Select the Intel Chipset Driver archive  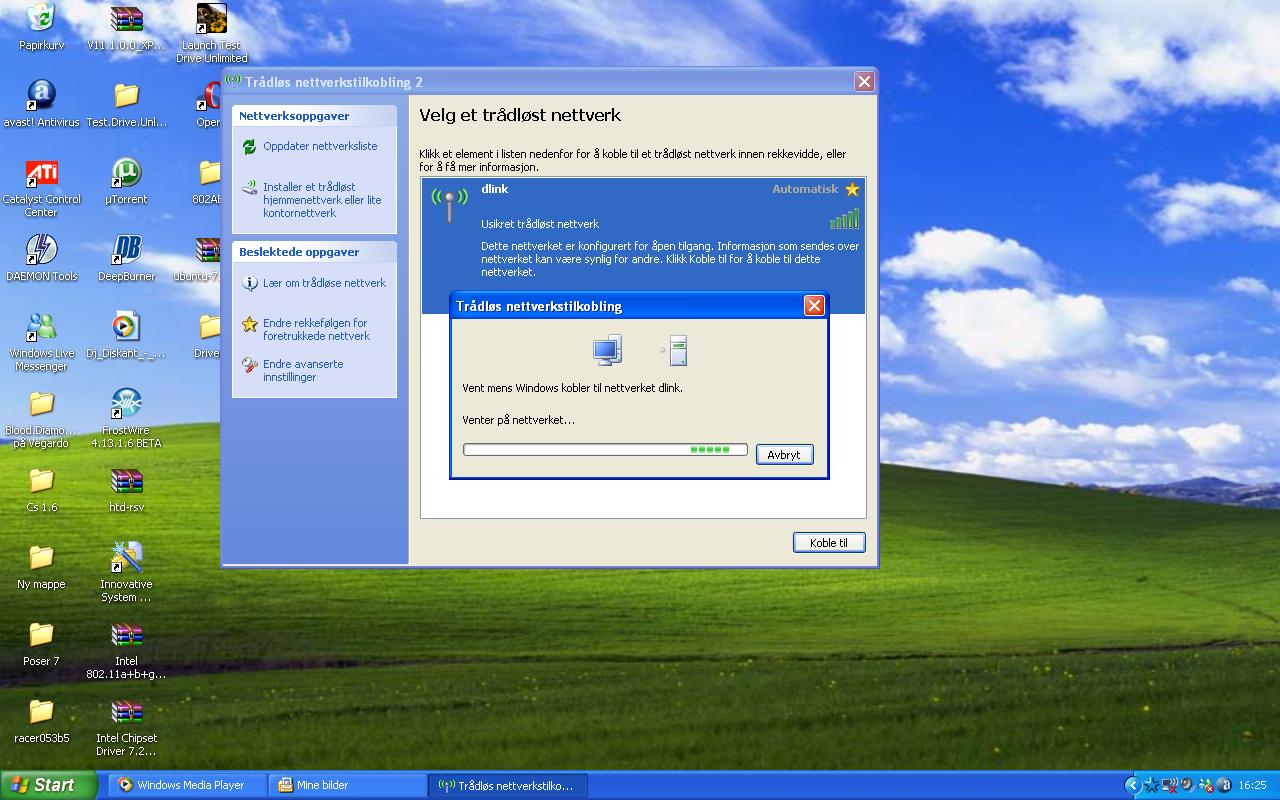click(126, 726)
